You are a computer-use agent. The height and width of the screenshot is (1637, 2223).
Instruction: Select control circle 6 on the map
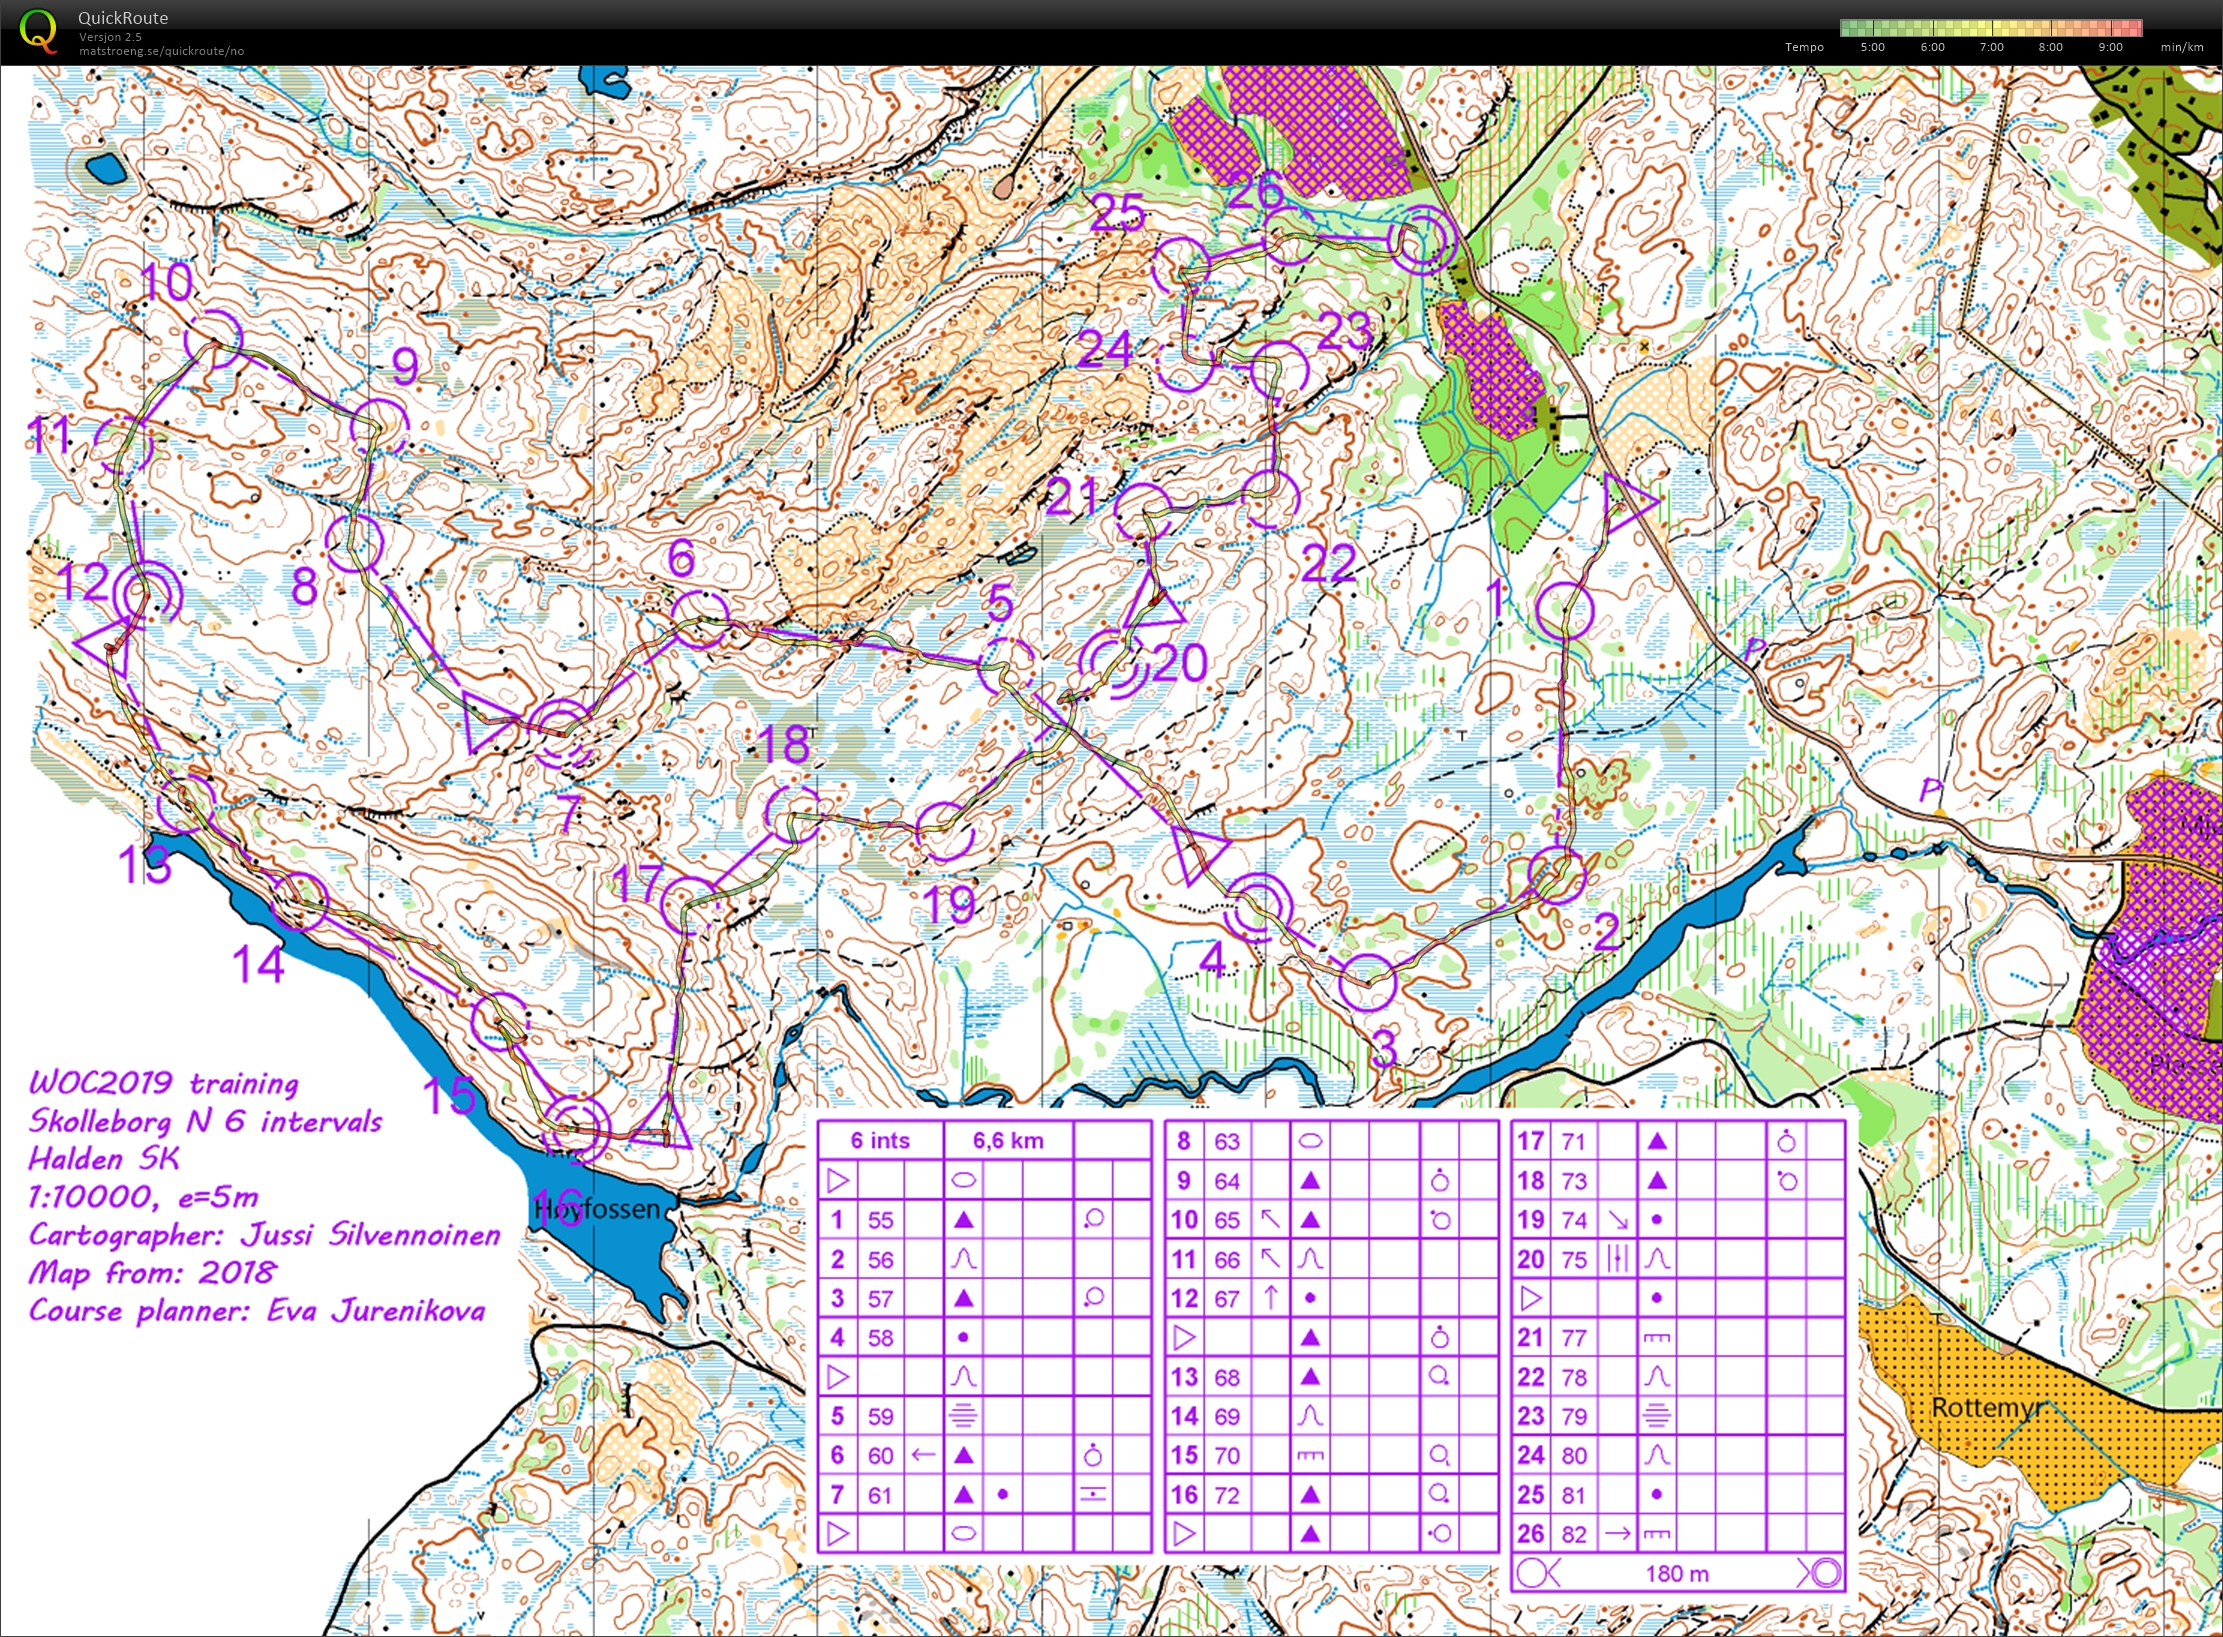tap(699, 618)
